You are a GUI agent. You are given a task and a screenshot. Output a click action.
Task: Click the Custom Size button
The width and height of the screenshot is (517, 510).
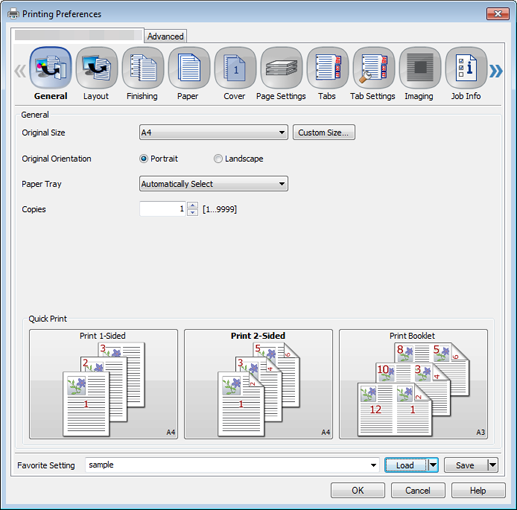(x=324, y=132)
